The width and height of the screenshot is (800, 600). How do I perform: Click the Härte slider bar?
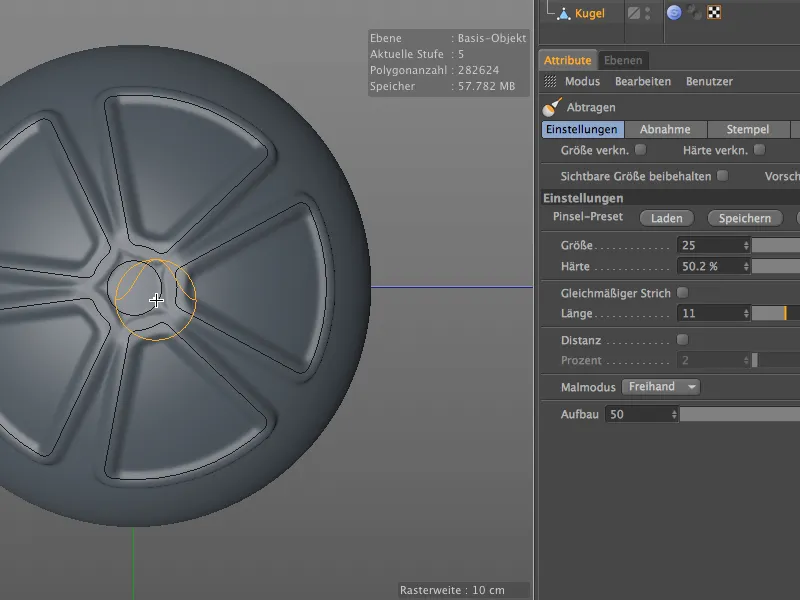pos(776,266)
